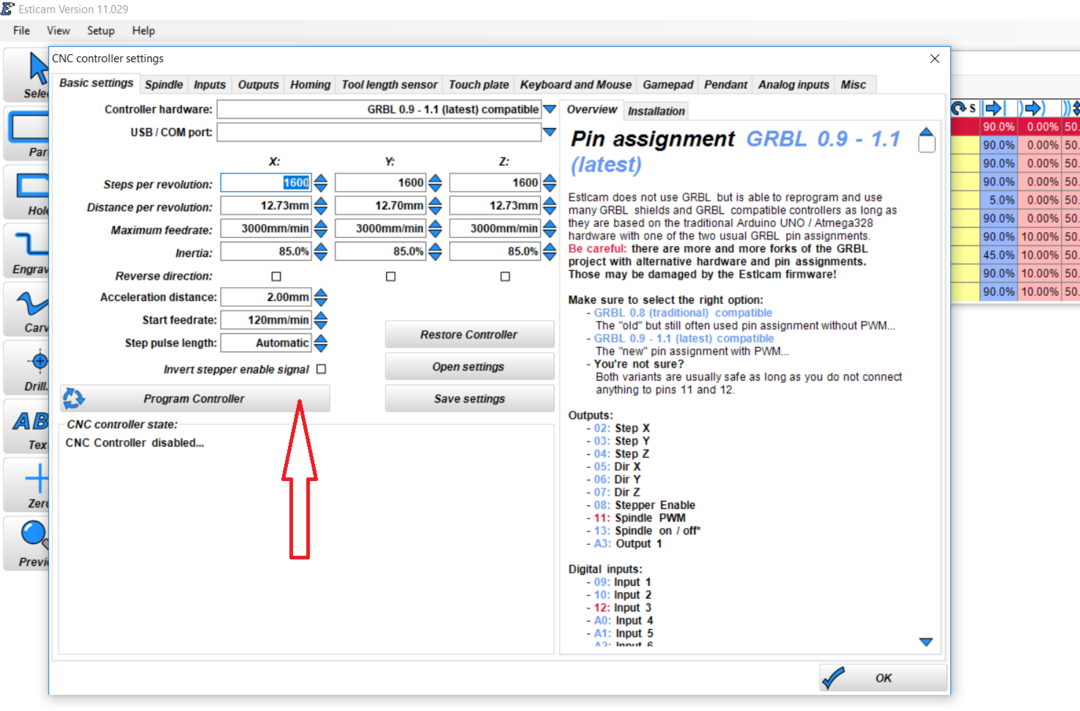Open the Setup menu
The width and height of the screenshot is (1080, 711).
[x=100, y=31]
